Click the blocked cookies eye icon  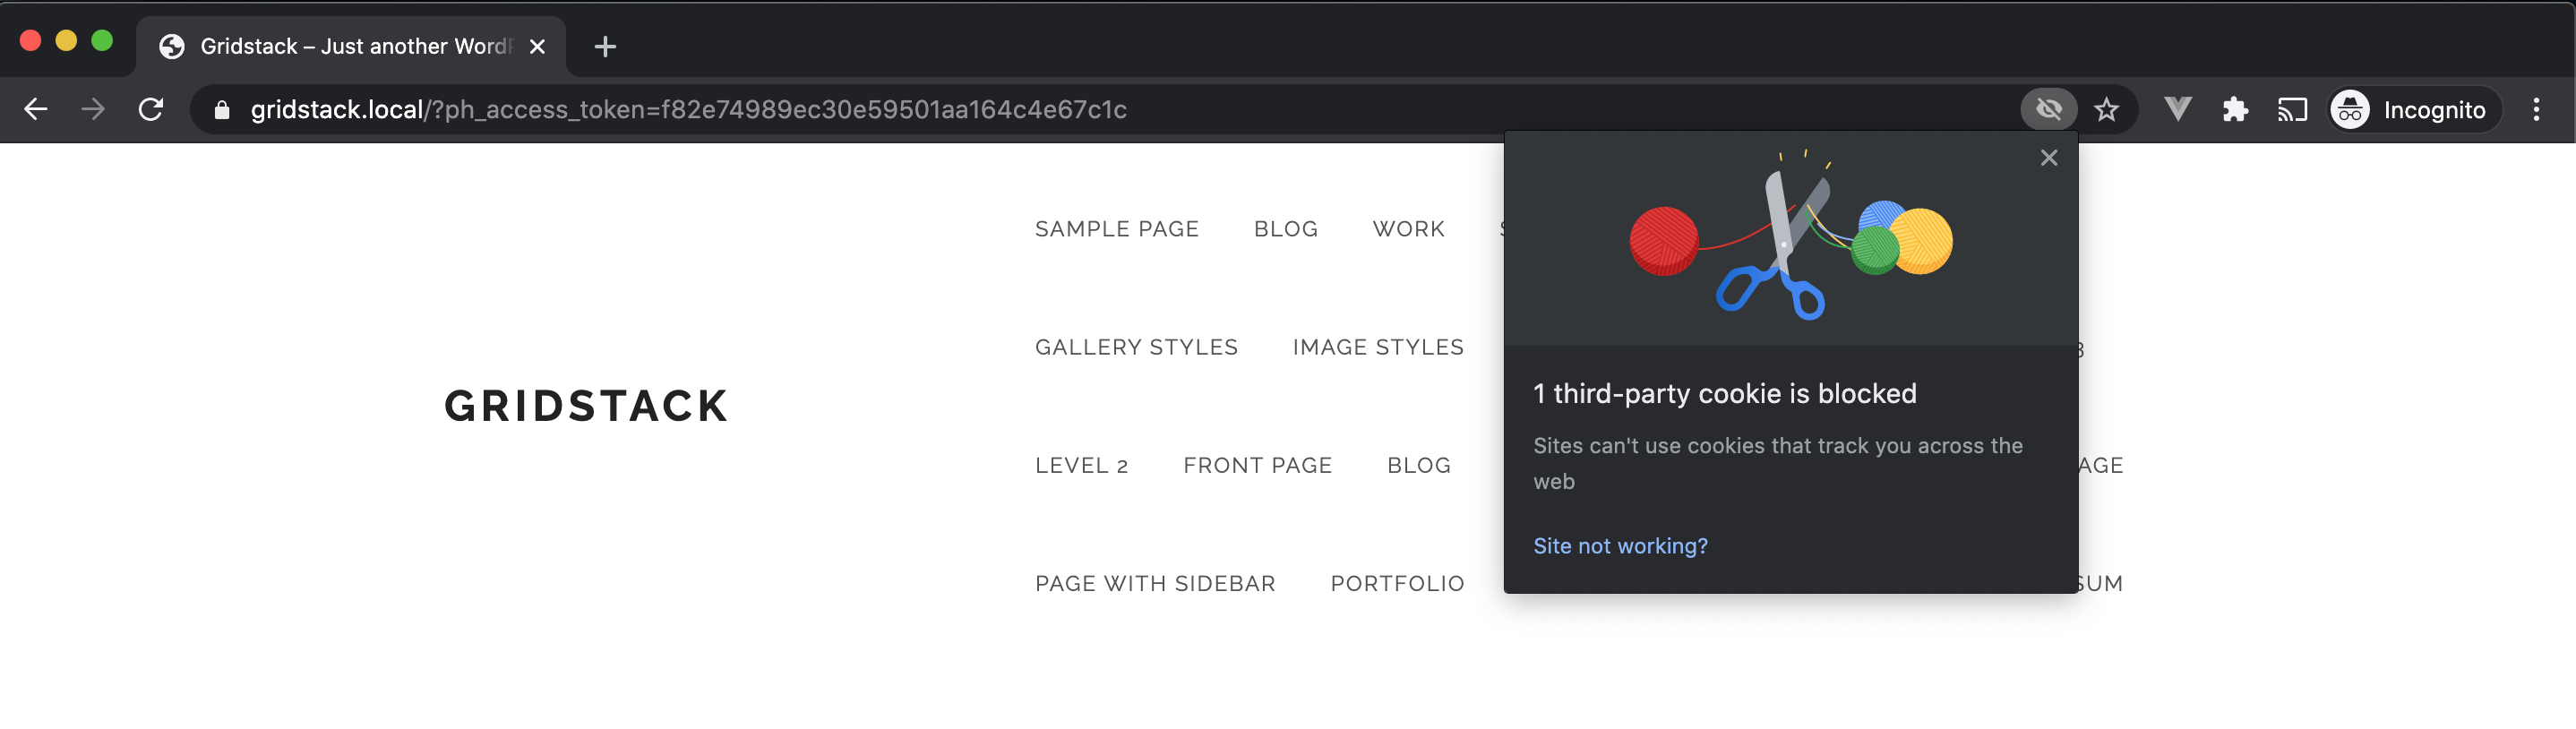tap(2048, 109)
